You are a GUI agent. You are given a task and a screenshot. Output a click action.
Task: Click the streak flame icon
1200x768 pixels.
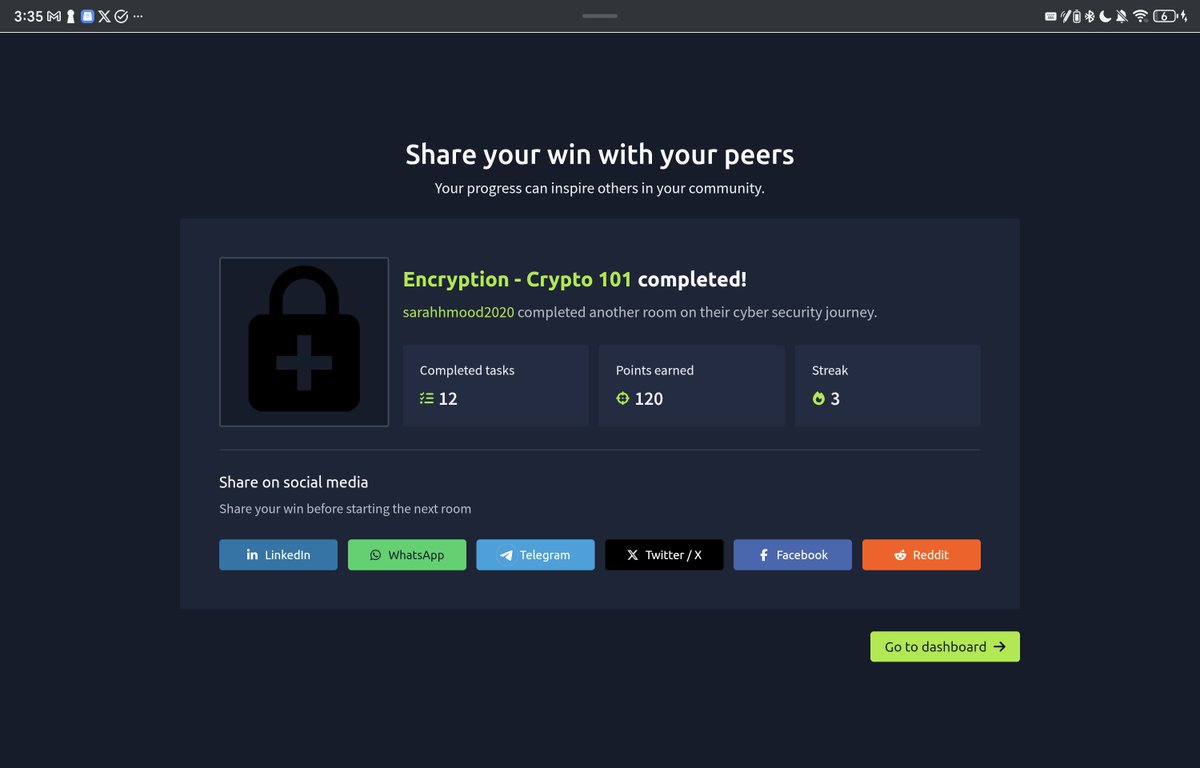tap(819, 399)
